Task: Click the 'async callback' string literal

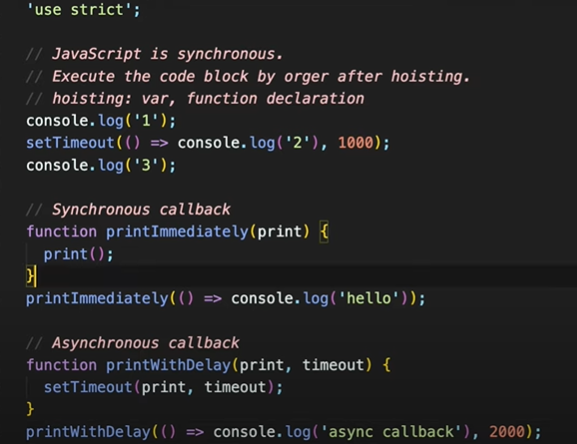Action: click(392, 432)
